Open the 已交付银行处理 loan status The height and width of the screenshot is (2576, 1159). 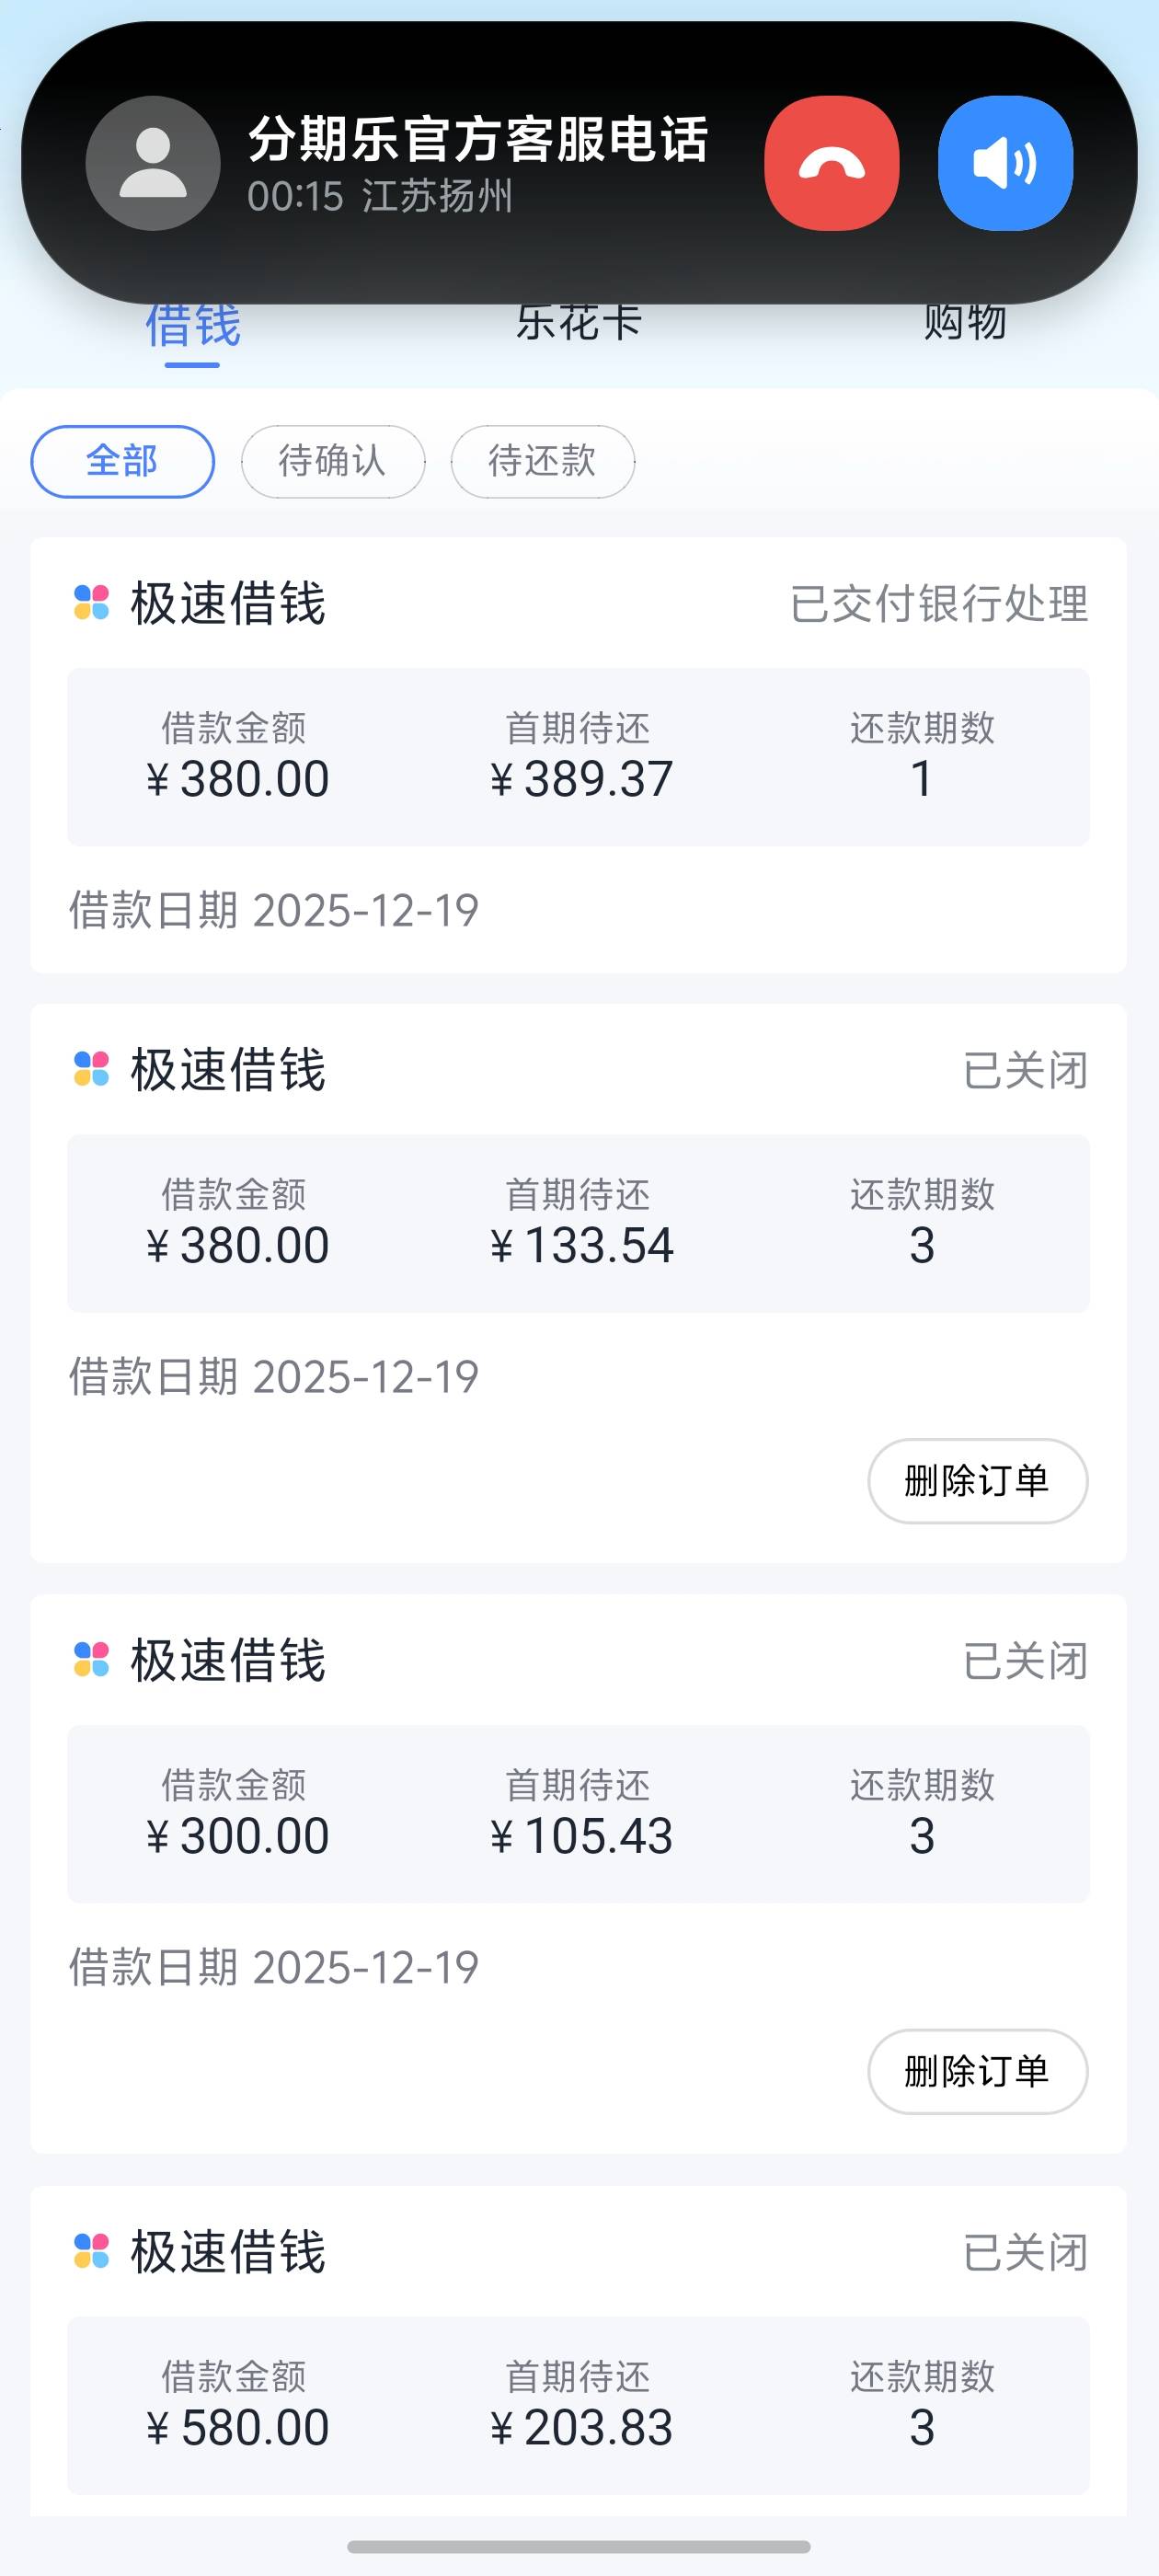click(x=938, y=604)
